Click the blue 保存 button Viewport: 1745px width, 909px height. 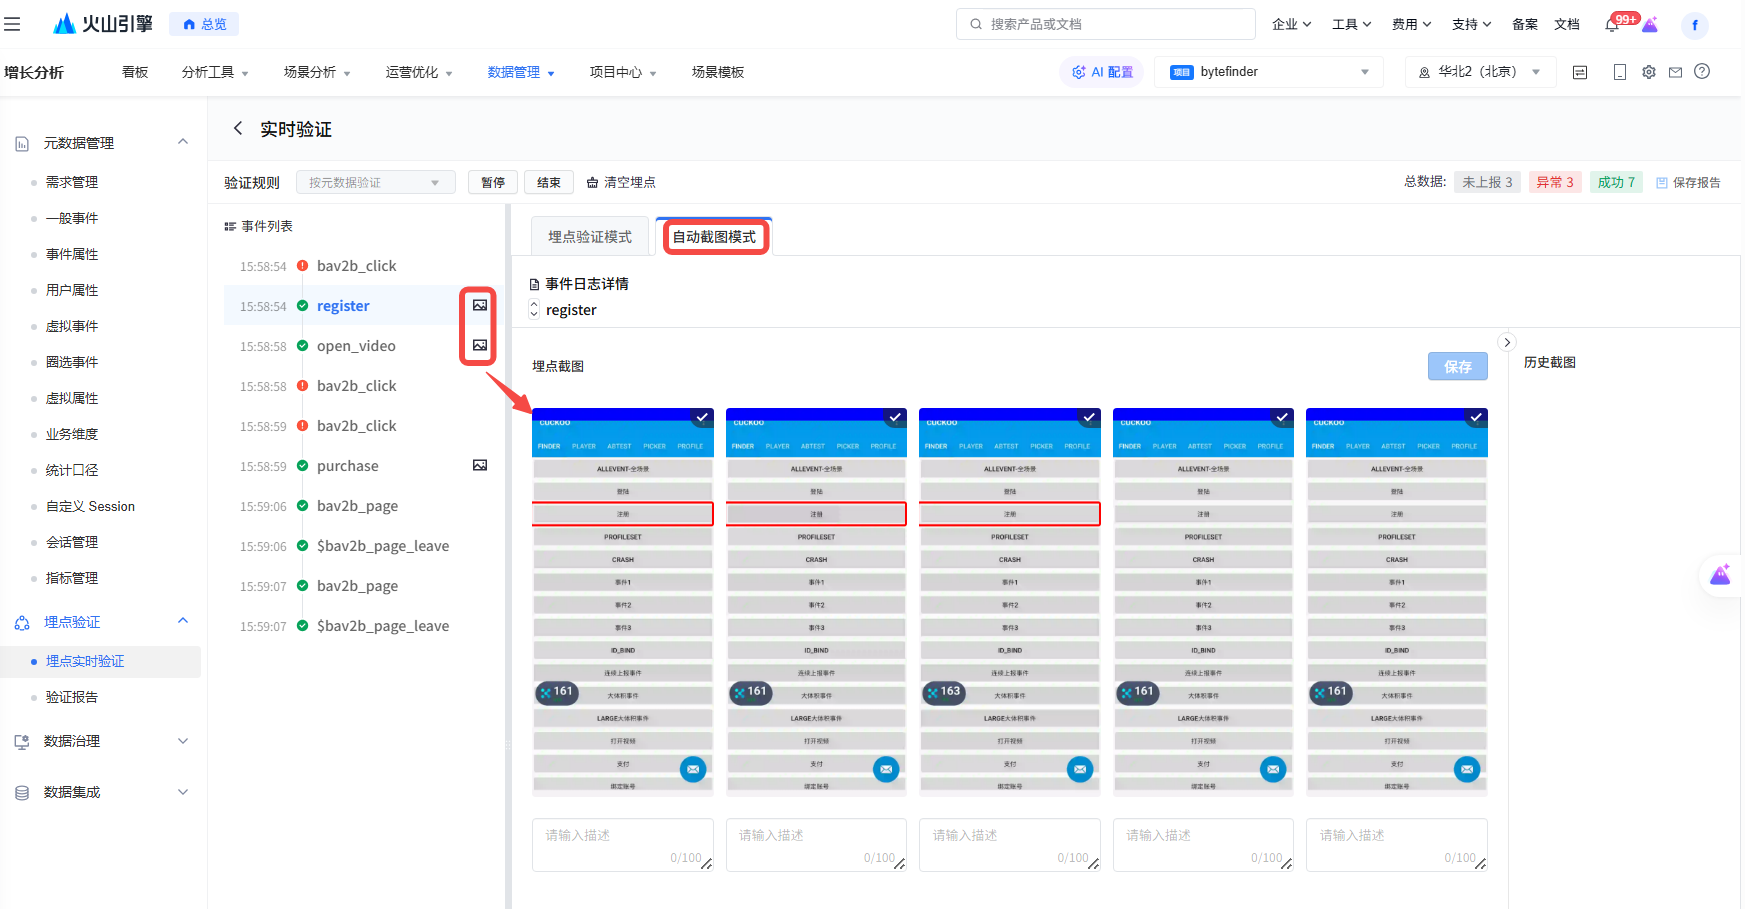(x=1457, y=367)
